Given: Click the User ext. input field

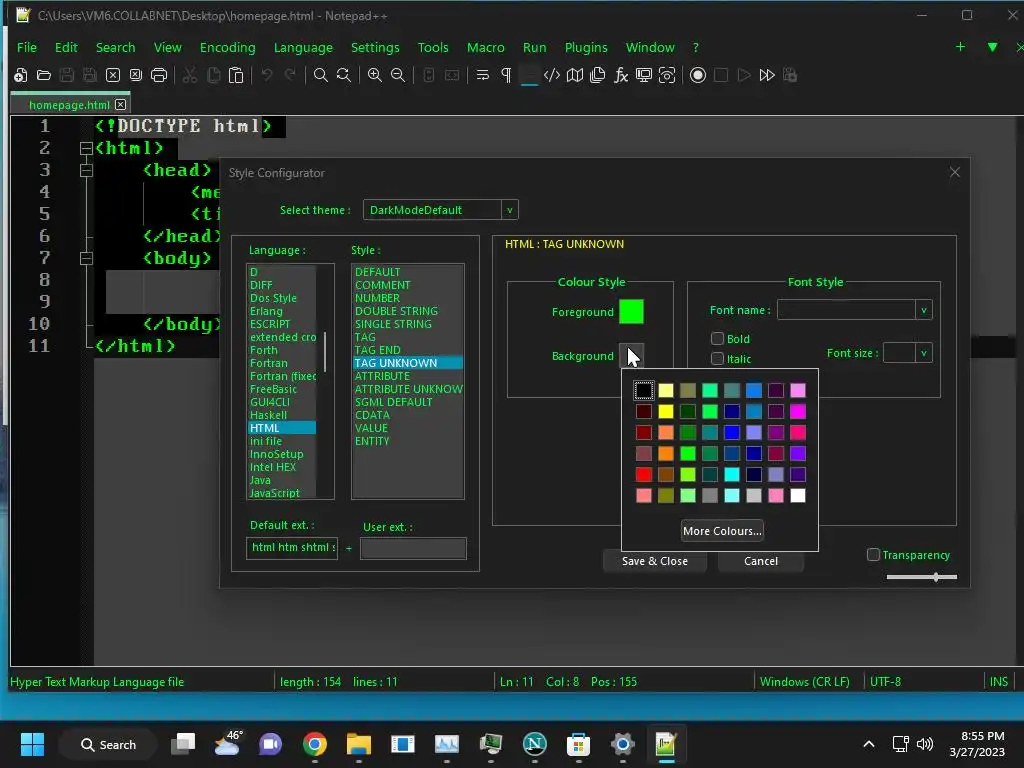Looking at the screenshot, I should [413, 548].
